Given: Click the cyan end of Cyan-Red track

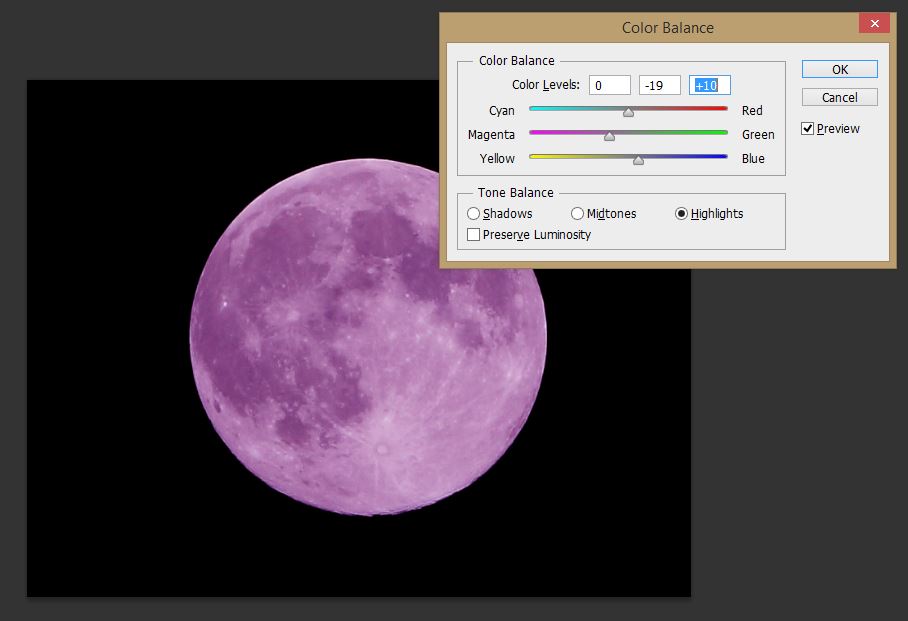Looking at the screenshot, I should tap(534, 108).
